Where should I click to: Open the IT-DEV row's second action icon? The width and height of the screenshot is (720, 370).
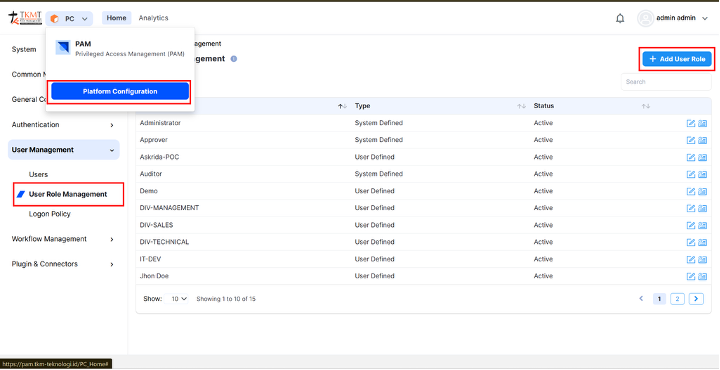click(x=702, y=259)
